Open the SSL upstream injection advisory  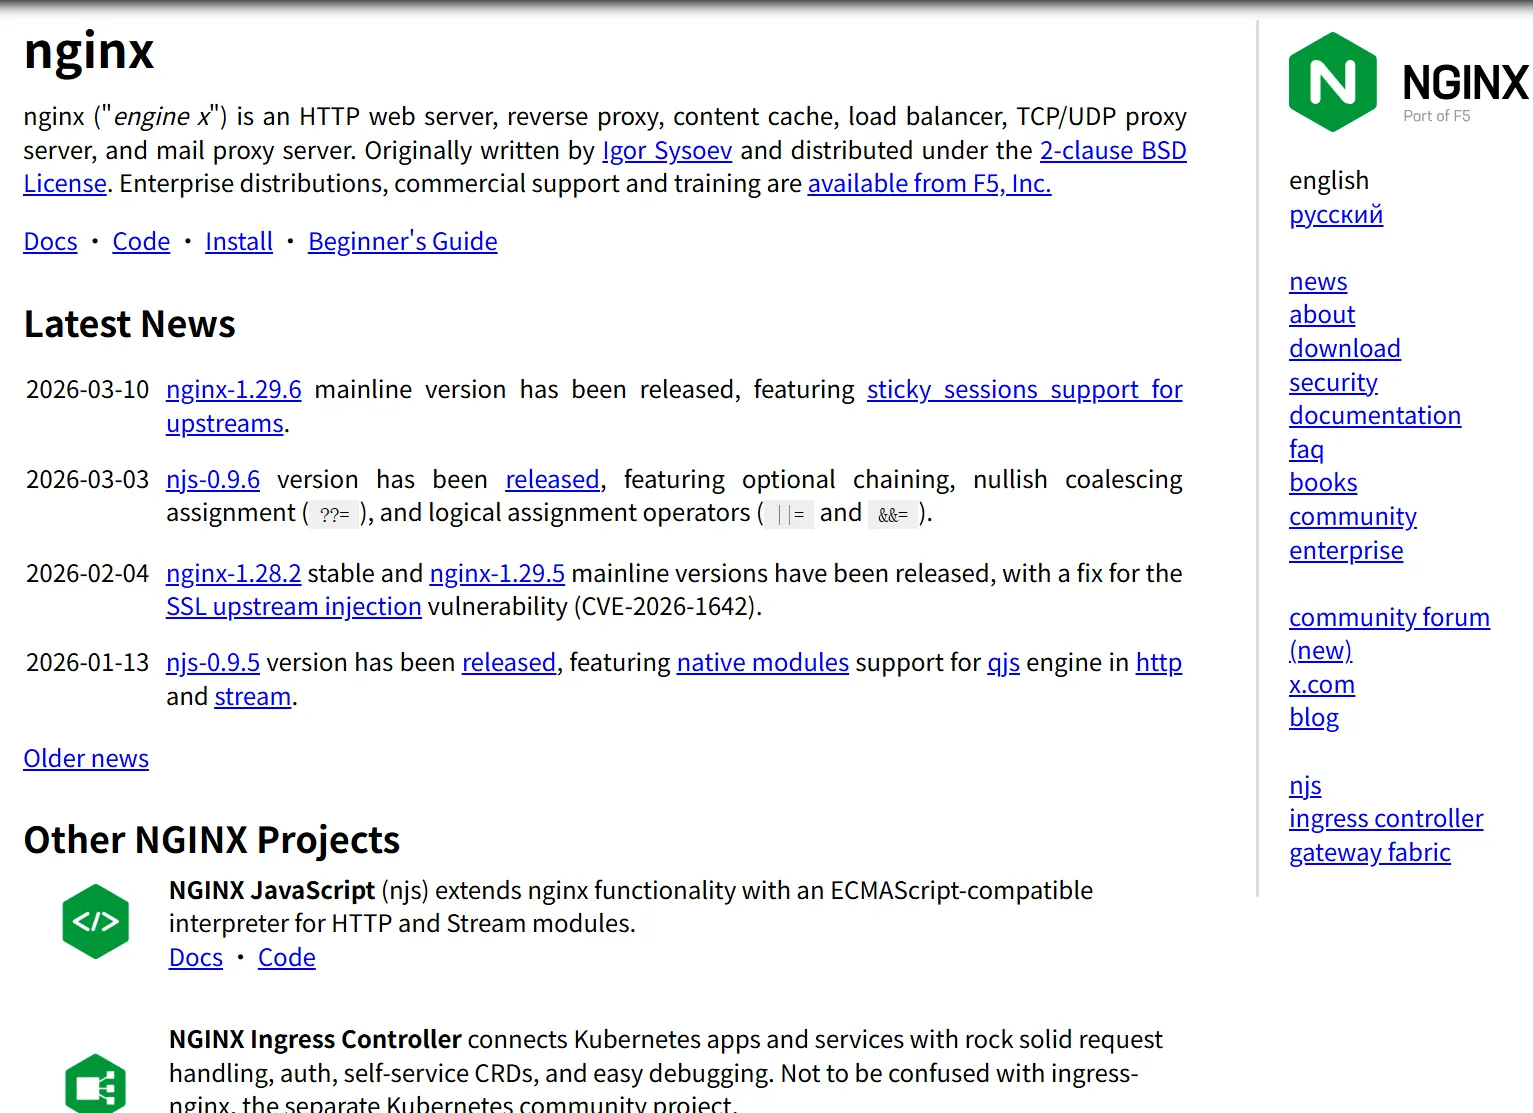point(293,607)
